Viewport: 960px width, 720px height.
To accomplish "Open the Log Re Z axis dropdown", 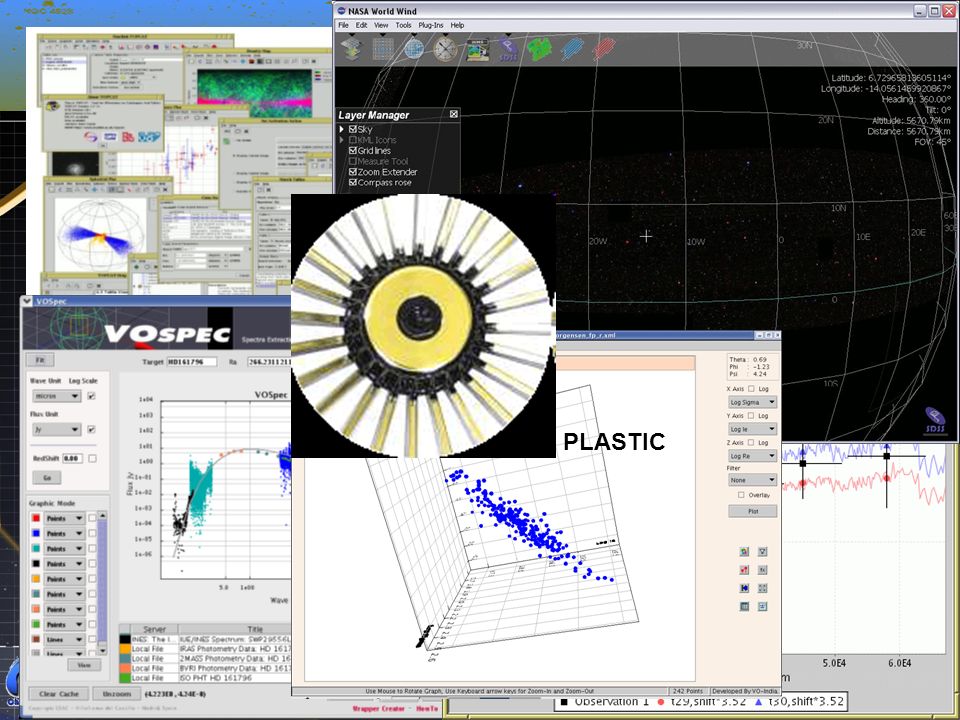I will tap(752, 456).
